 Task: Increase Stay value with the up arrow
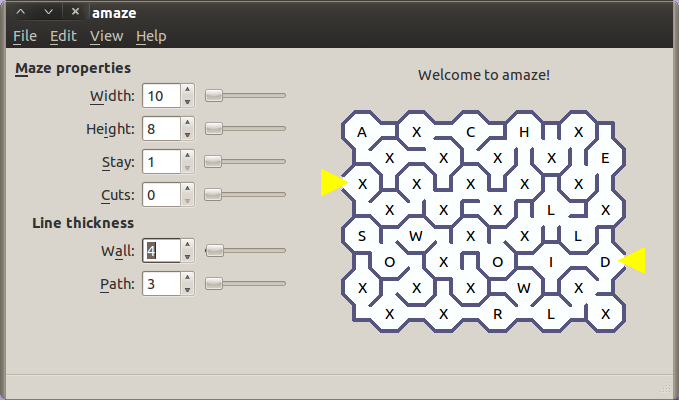tap(187, 155)
